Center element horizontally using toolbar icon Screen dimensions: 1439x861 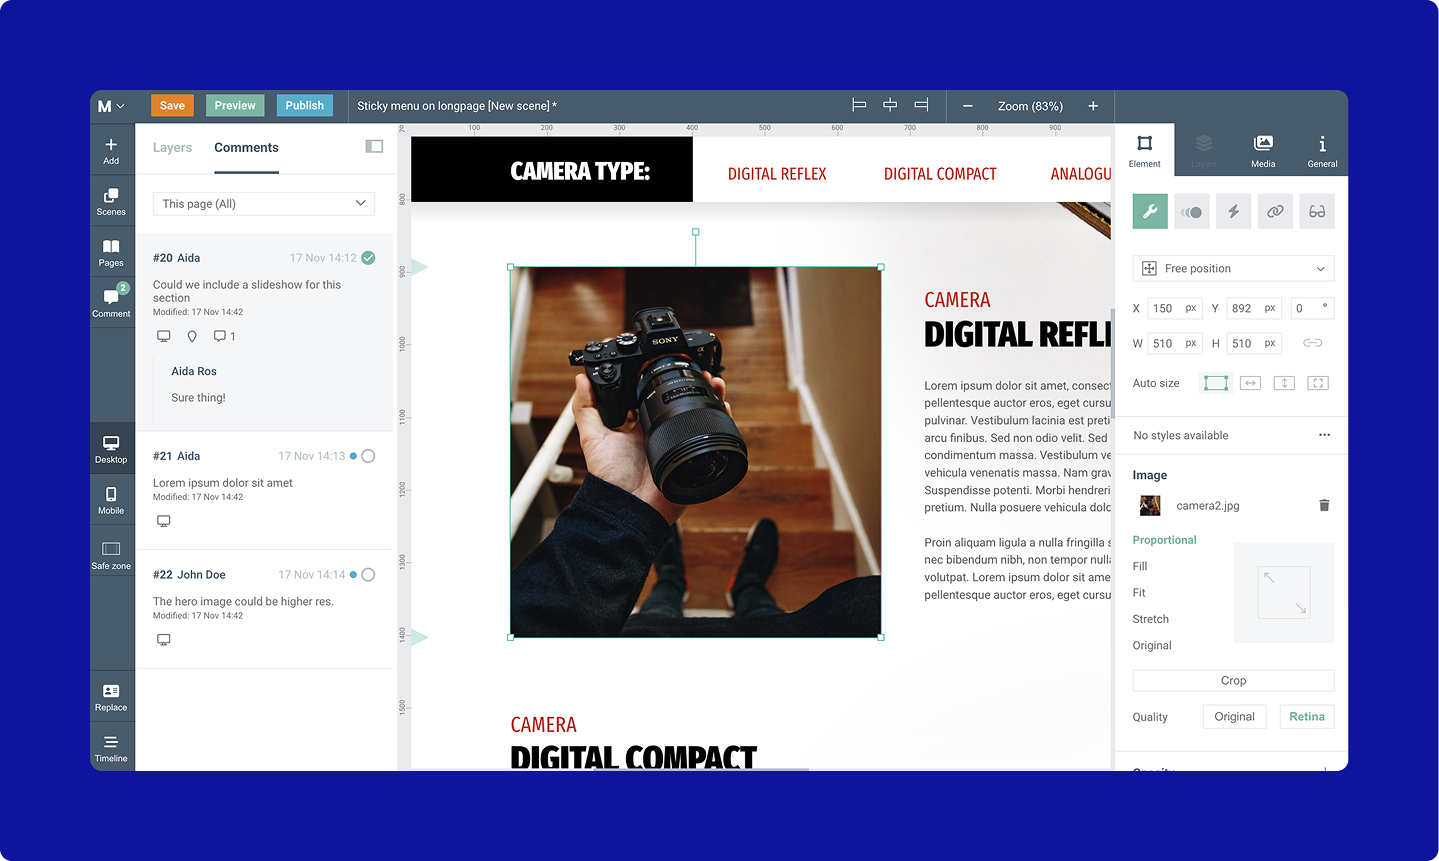click(x=889, y=104)
